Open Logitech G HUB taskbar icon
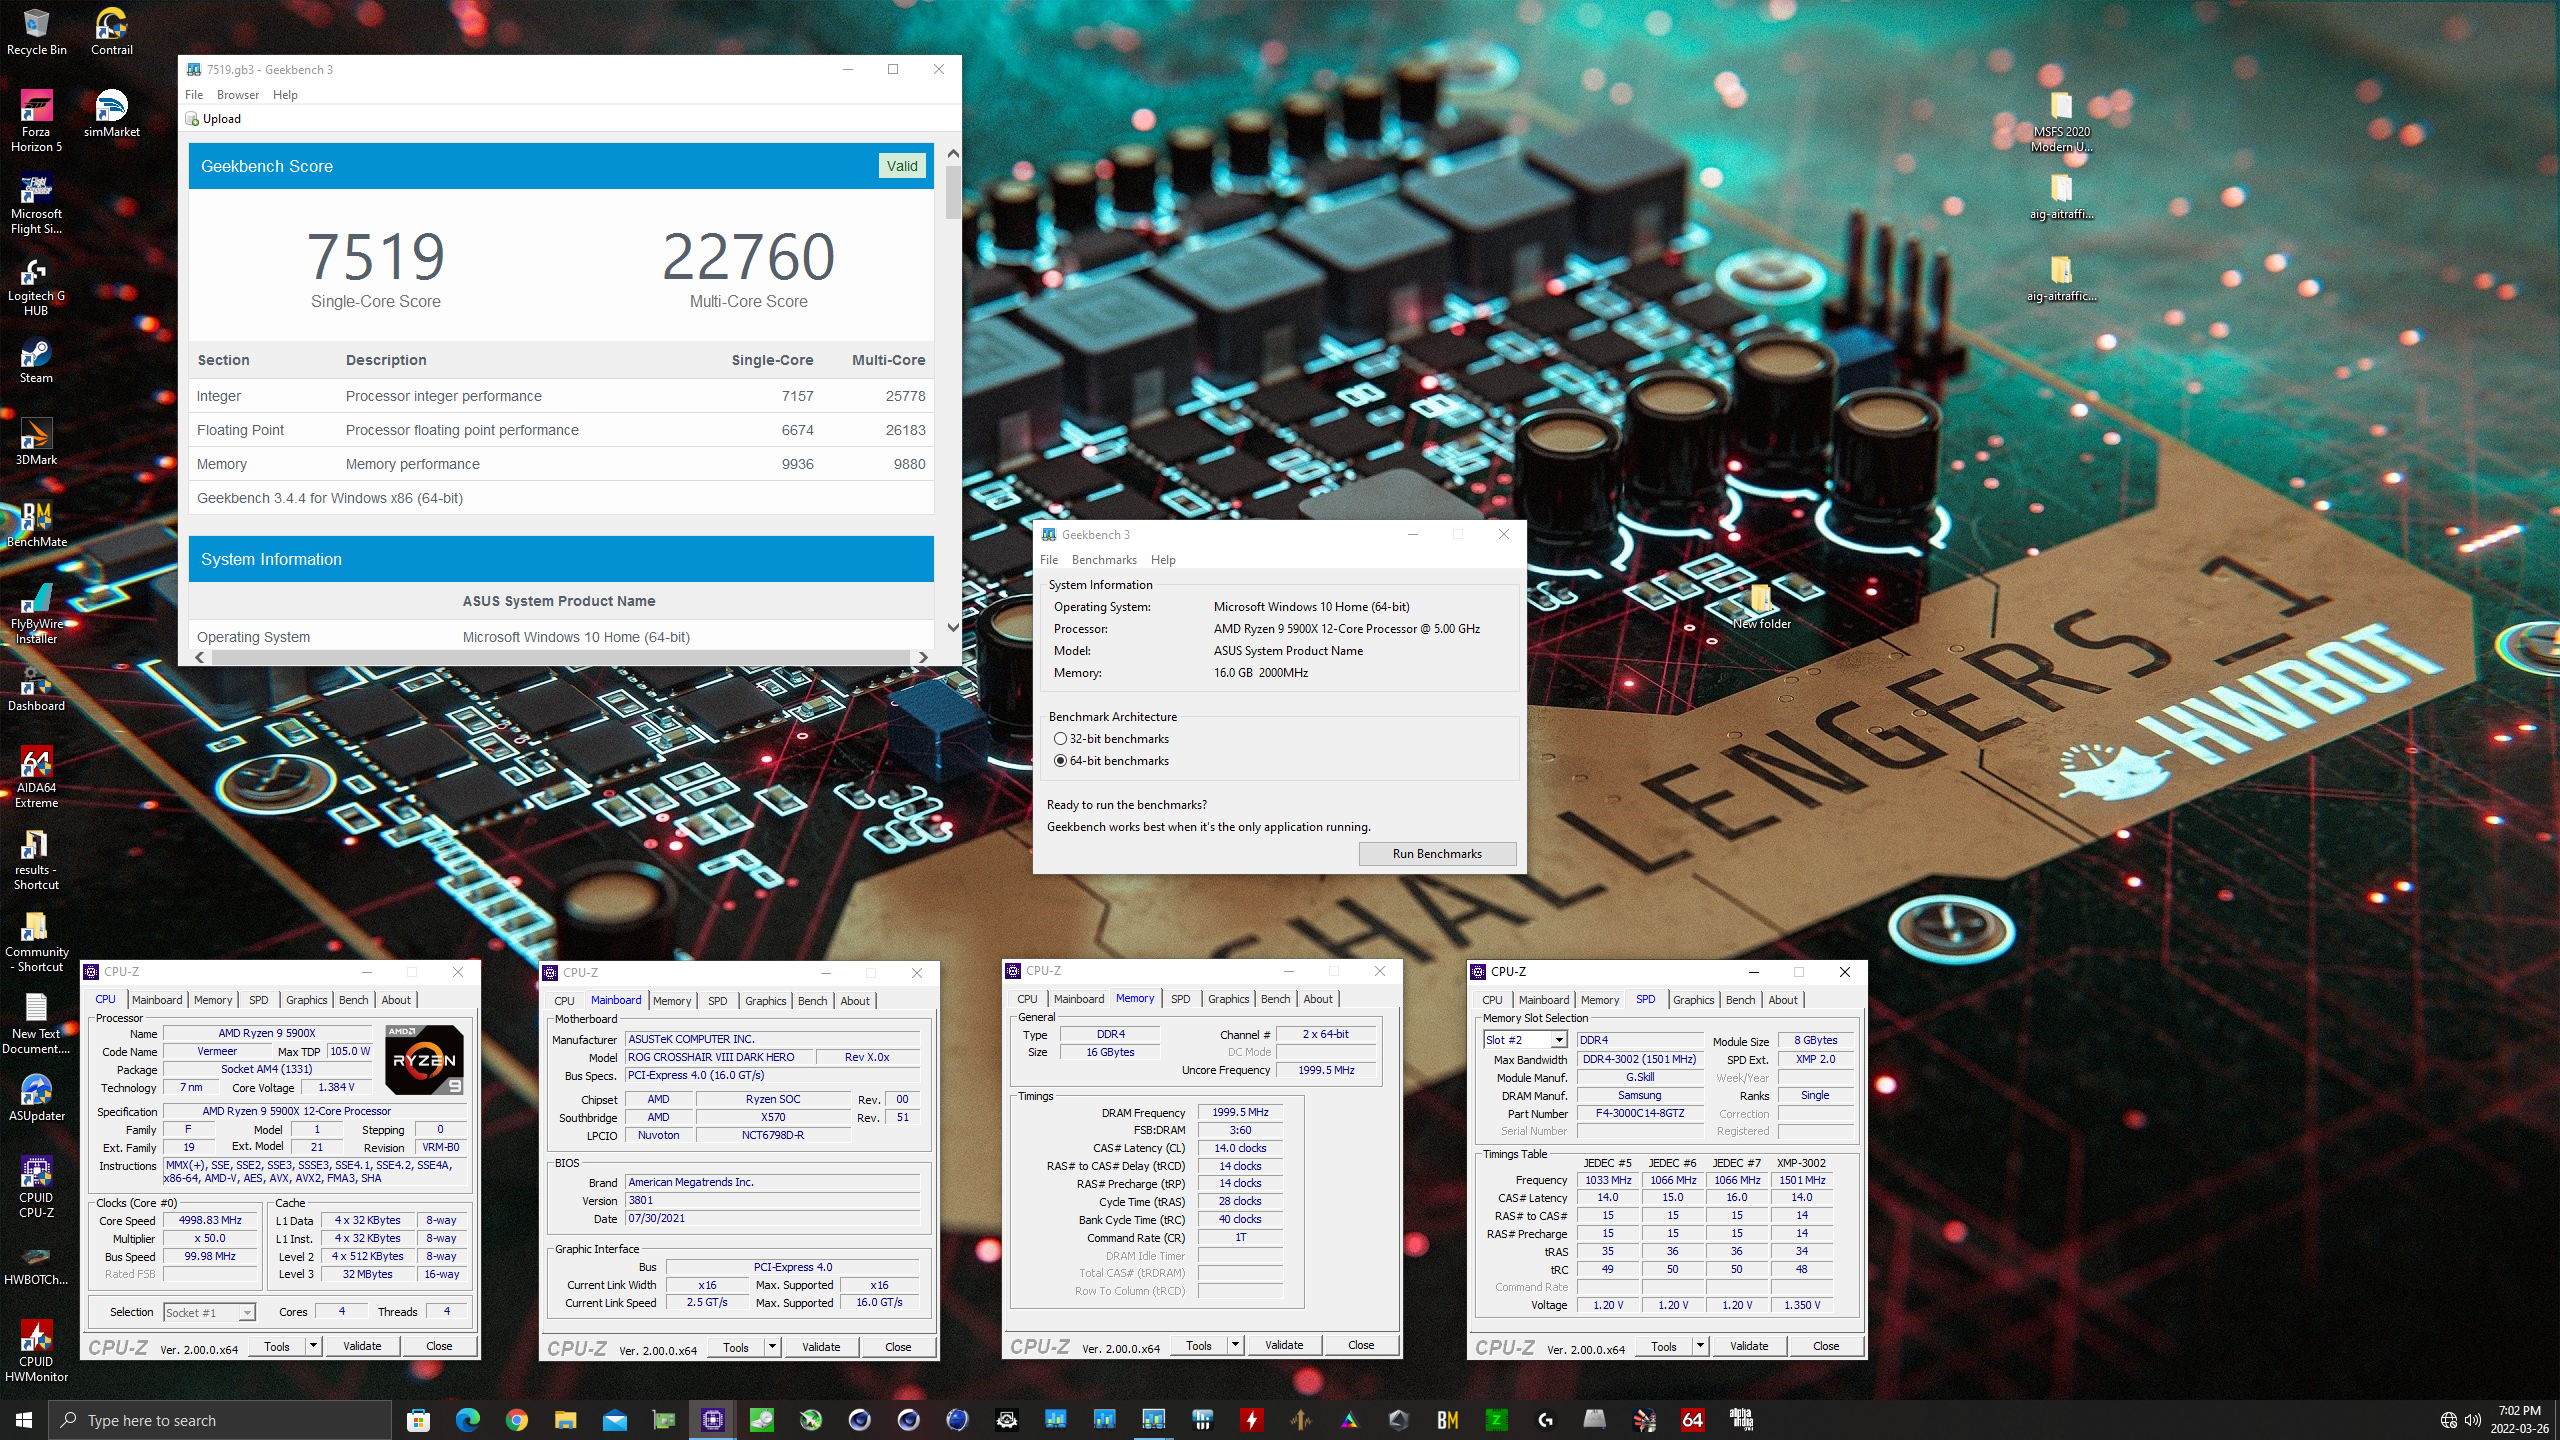 (1545, 1420)
